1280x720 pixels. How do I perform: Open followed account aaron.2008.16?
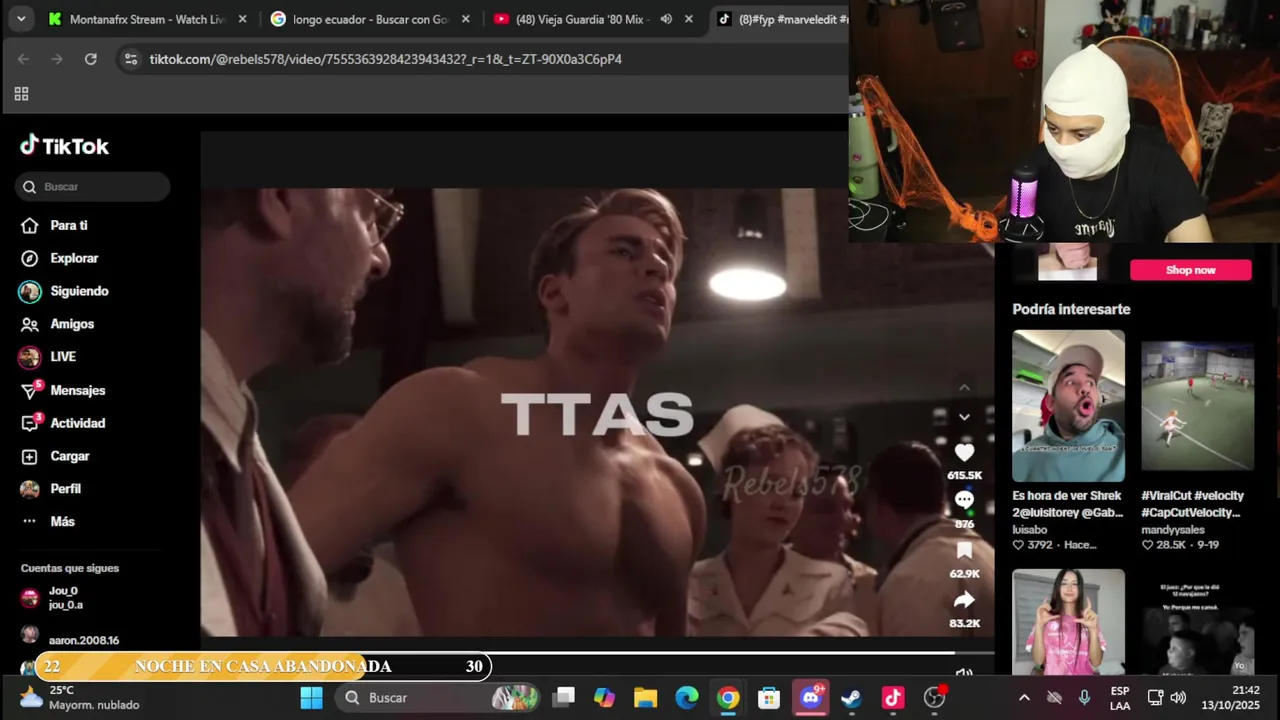[x=70, y=638]
